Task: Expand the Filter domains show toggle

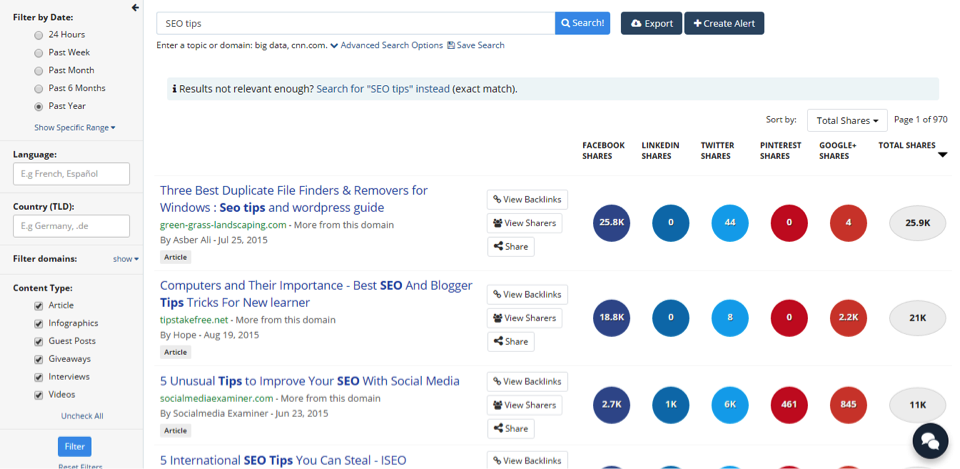Action: (126, 259)
